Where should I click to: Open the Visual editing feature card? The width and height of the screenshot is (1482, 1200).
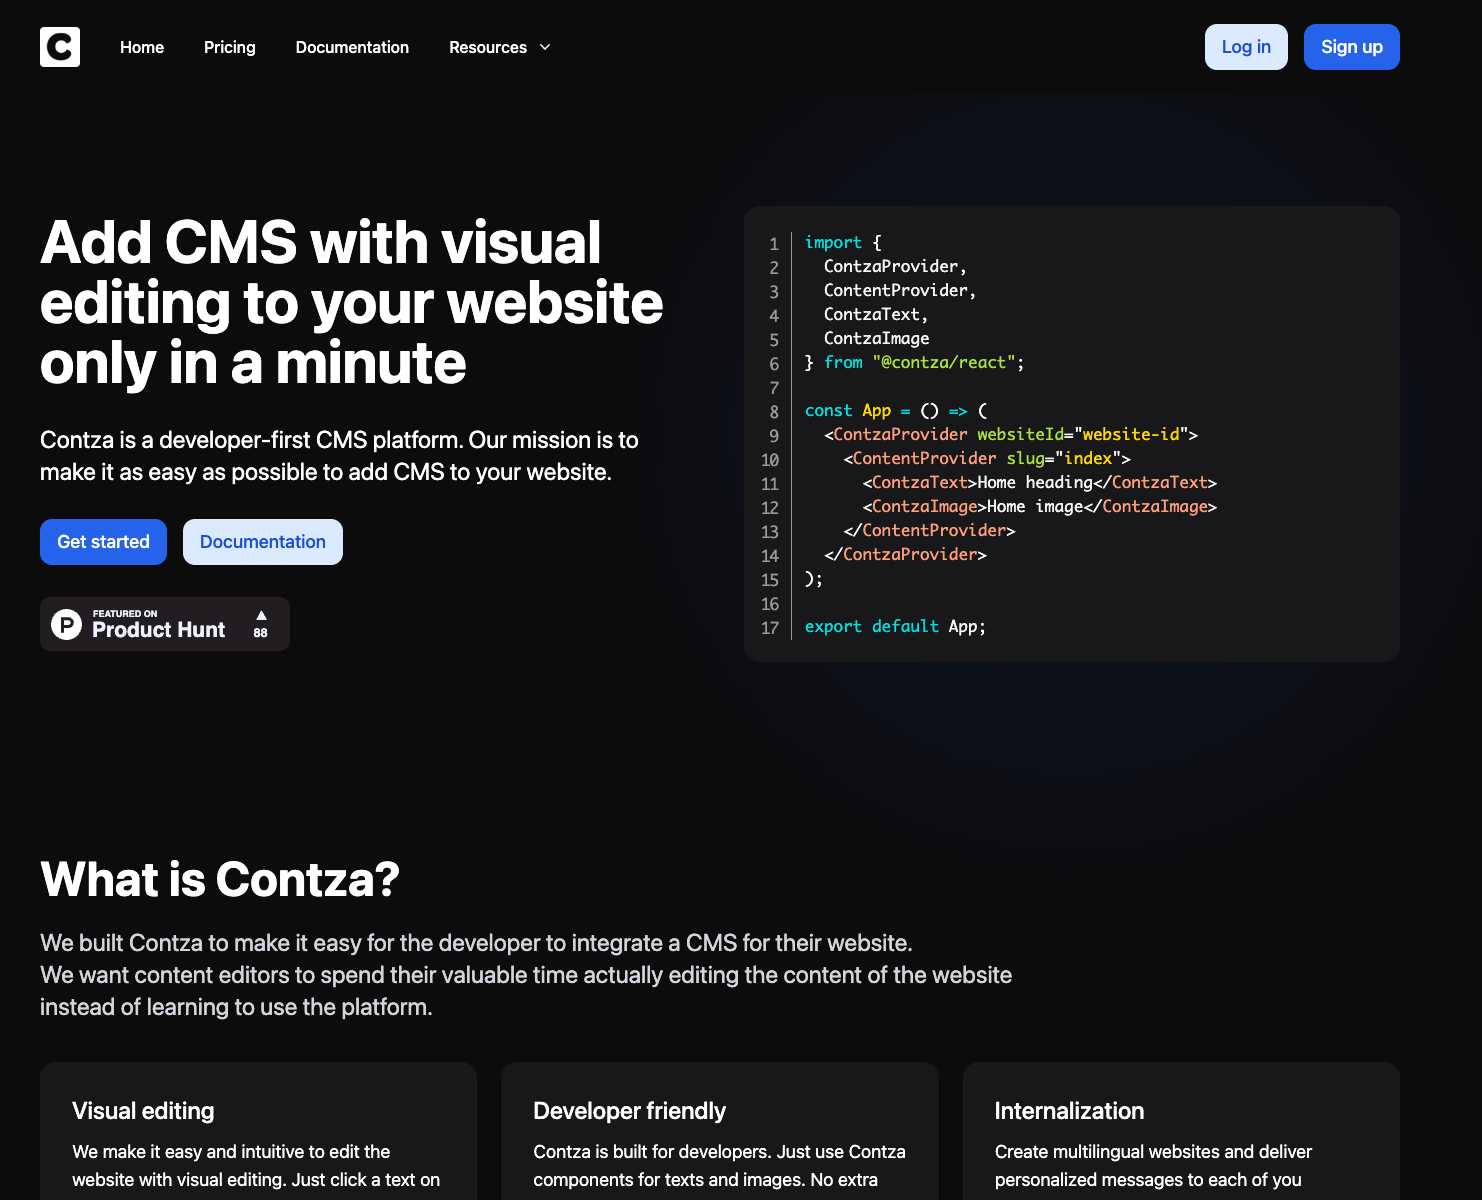click(x=258, y=1131)
